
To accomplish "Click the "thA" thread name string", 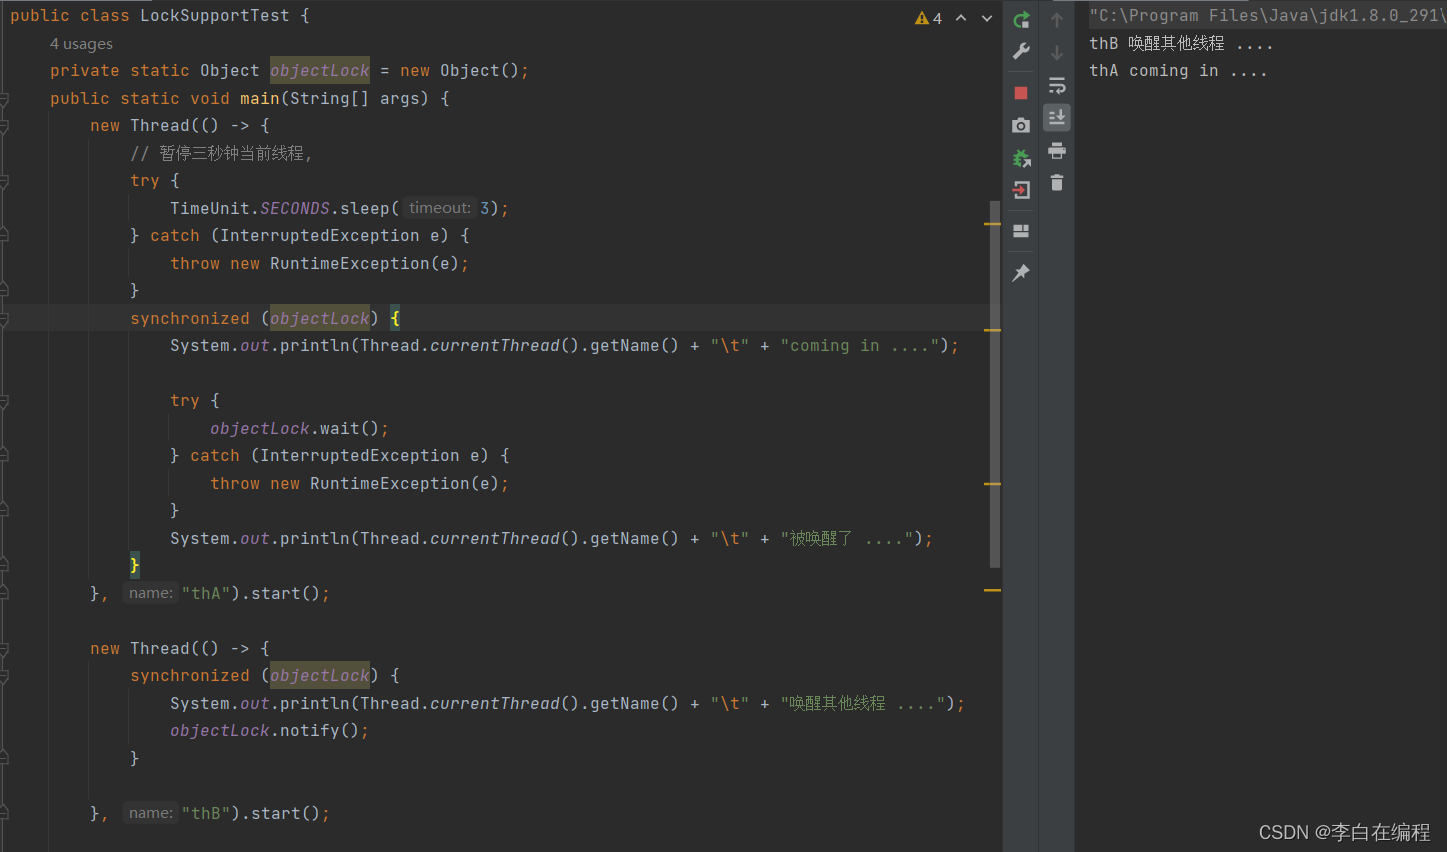I will [x=206, y=593].
